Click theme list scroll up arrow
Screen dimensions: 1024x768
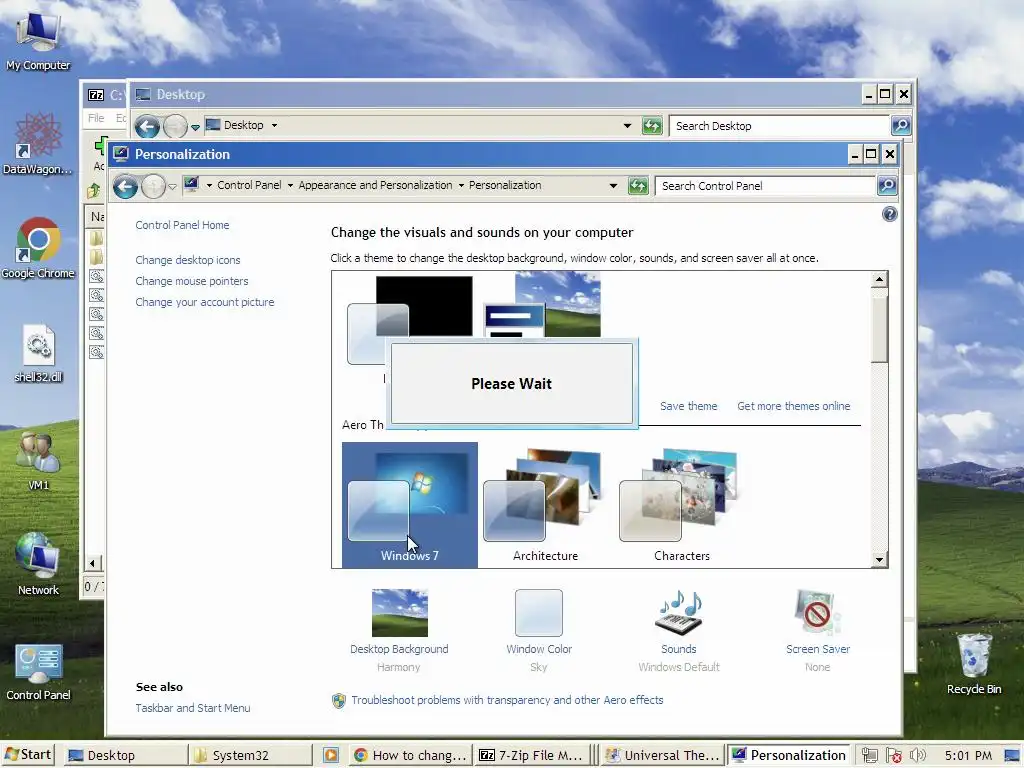(x=880, y=280)
